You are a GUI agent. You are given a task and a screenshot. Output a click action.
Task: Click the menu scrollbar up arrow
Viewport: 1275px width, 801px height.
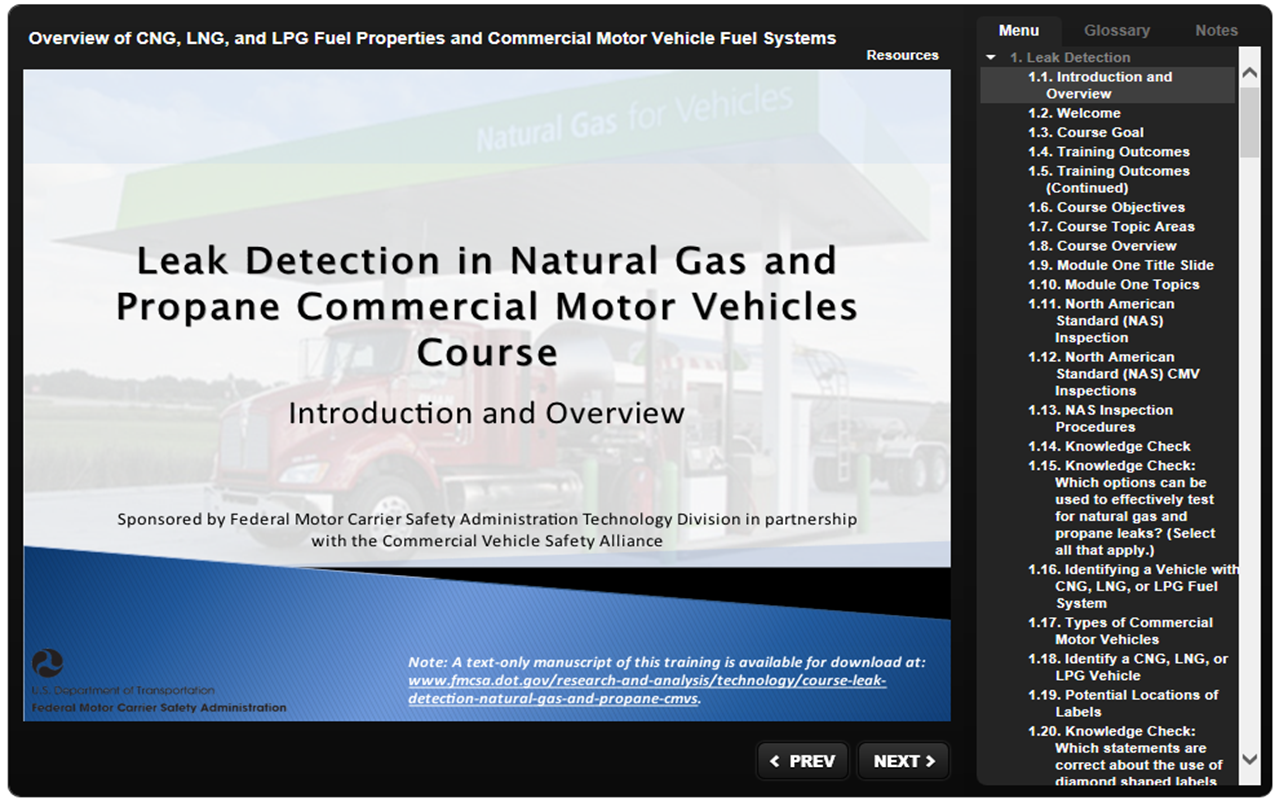click(1250, 73)
